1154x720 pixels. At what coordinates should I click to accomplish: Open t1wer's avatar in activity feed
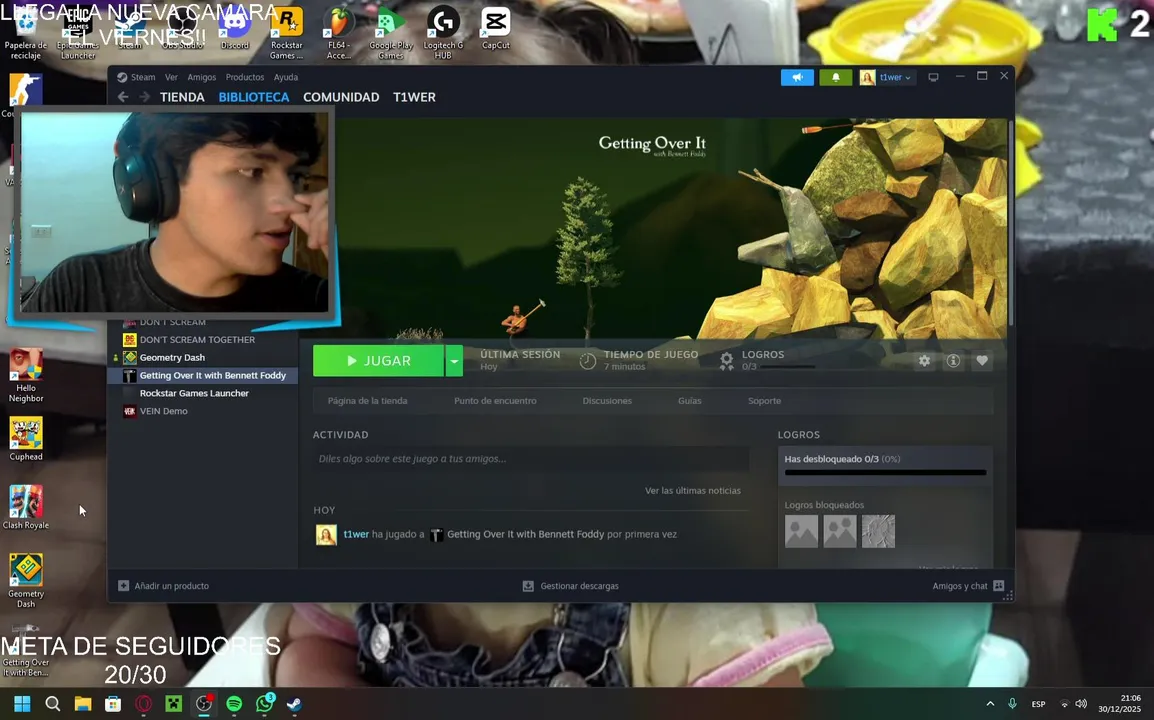[x=326, y=534]
